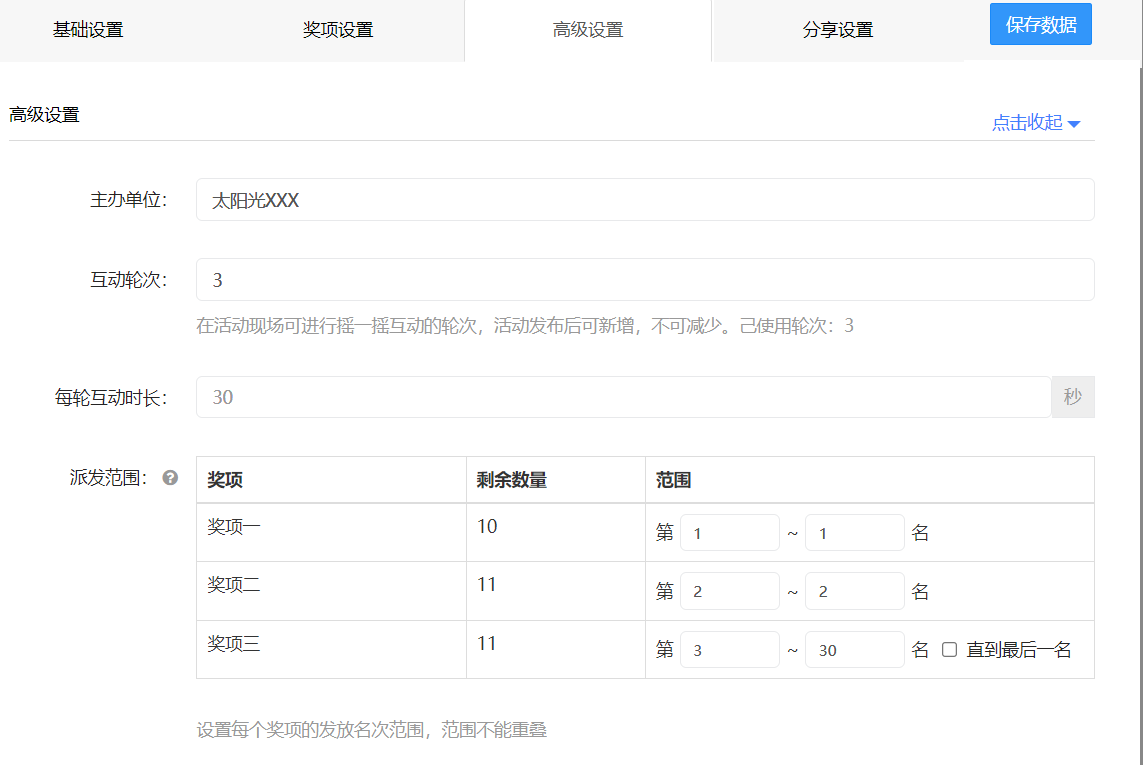Screen dimensions: 1143x765
Task: Select 奖项三 range end input showing 30
Action: tap(854, 649)
